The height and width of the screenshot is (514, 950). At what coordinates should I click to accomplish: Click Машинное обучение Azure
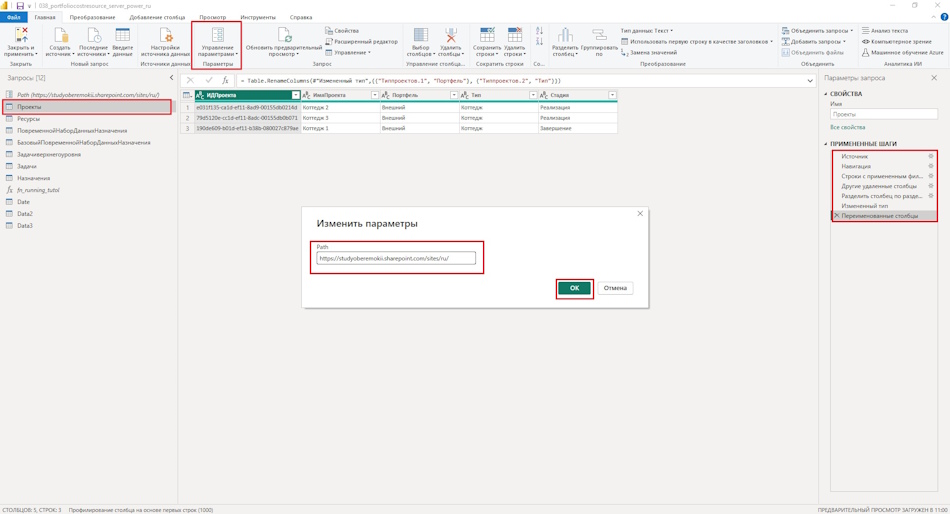[x=903, y=53]
